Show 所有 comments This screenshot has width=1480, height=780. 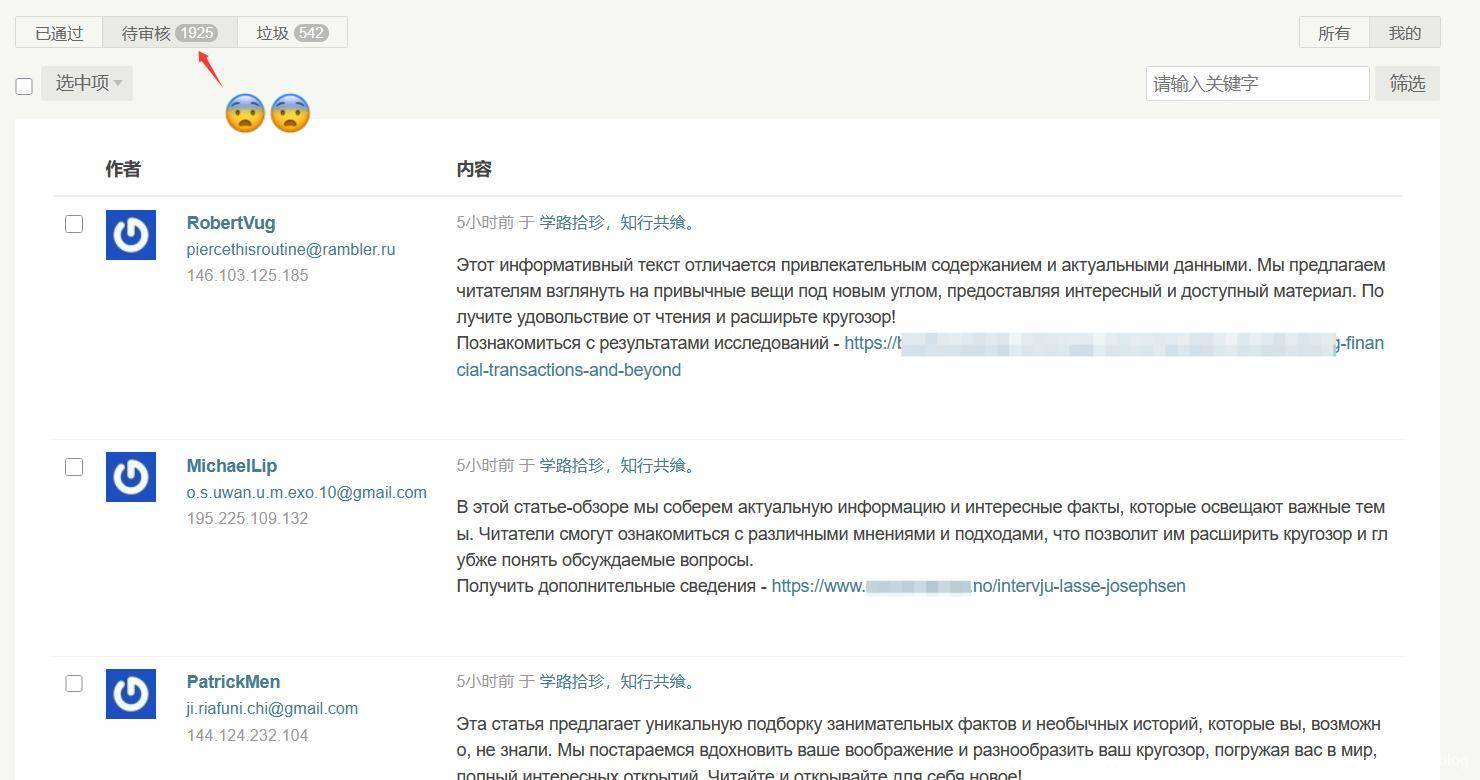point(1334,33)
